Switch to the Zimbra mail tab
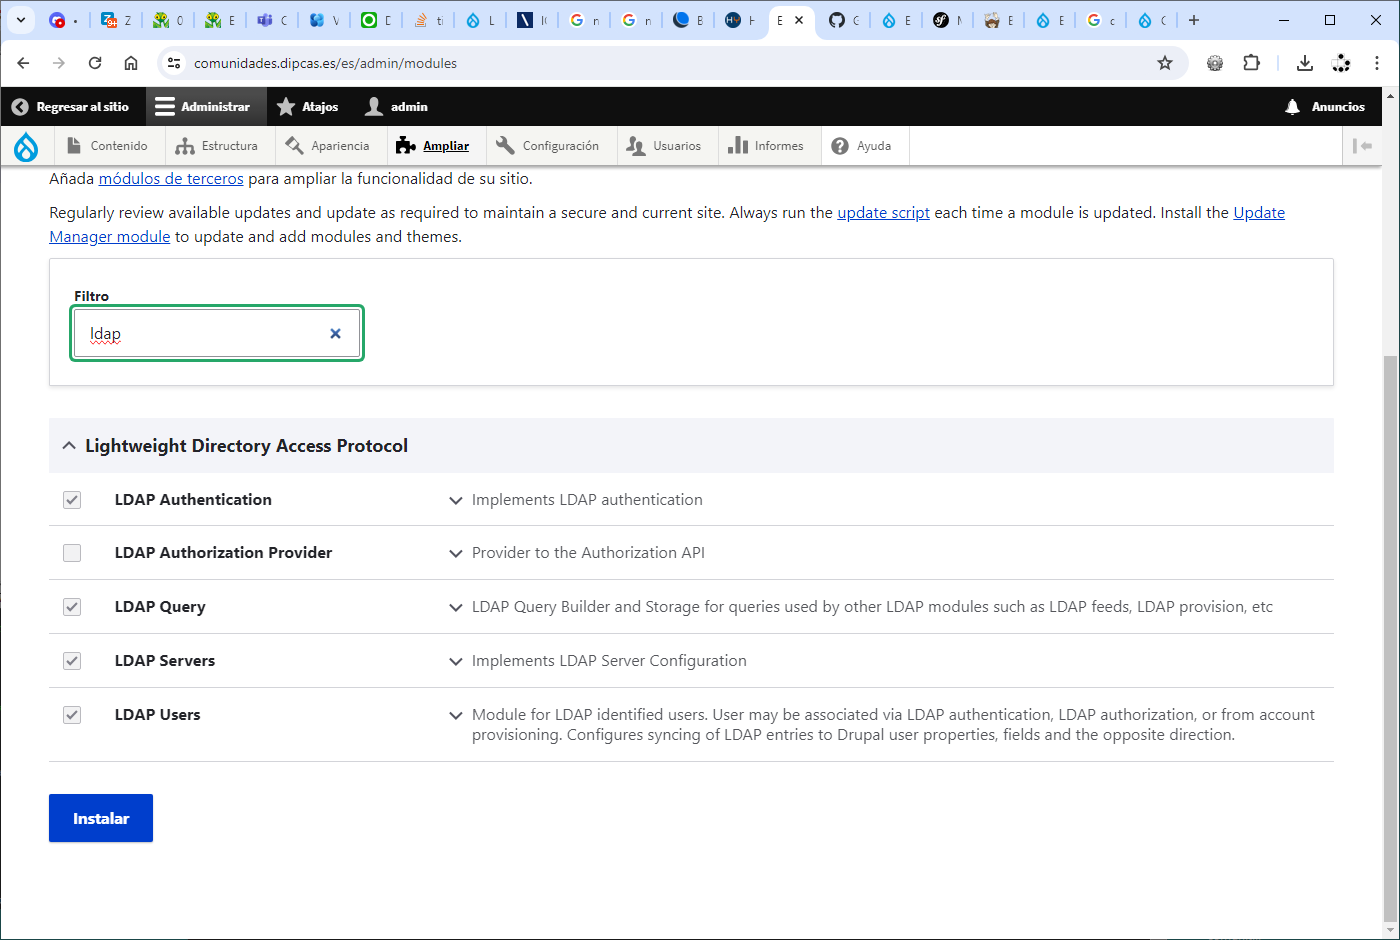Viewport: 1400px width, 940px height. pos(115,20)
